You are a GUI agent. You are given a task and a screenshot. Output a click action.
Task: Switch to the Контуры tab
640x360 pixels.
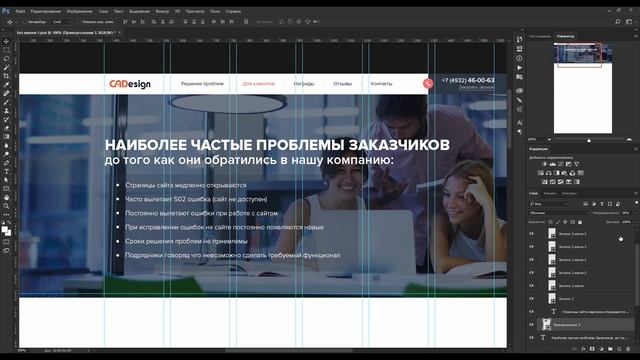(x=569, y=193)
